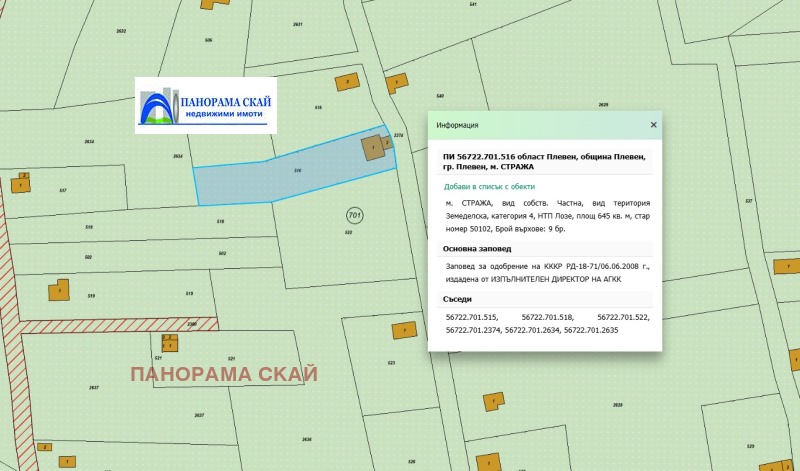800x471 pixels.
Task: Click the 'Съседи' section heading
Action: coord(457,299)
